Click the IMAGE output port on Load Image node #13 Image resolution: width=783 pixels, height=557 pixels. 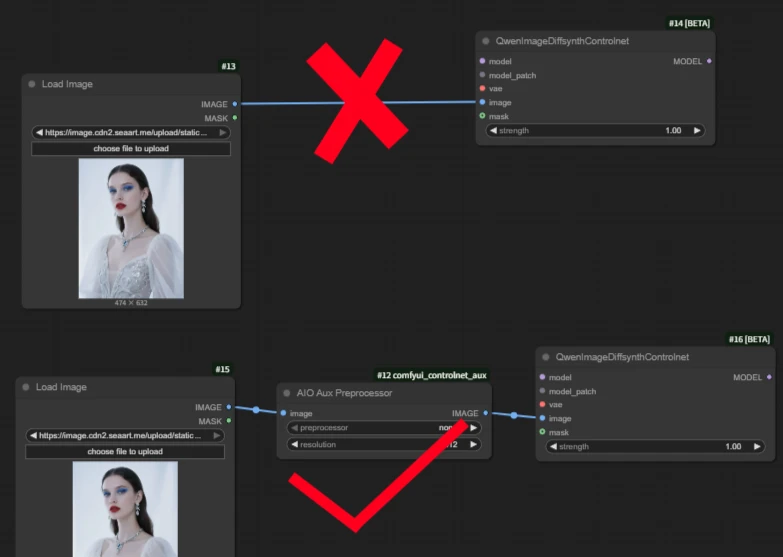tap(235, 104)
